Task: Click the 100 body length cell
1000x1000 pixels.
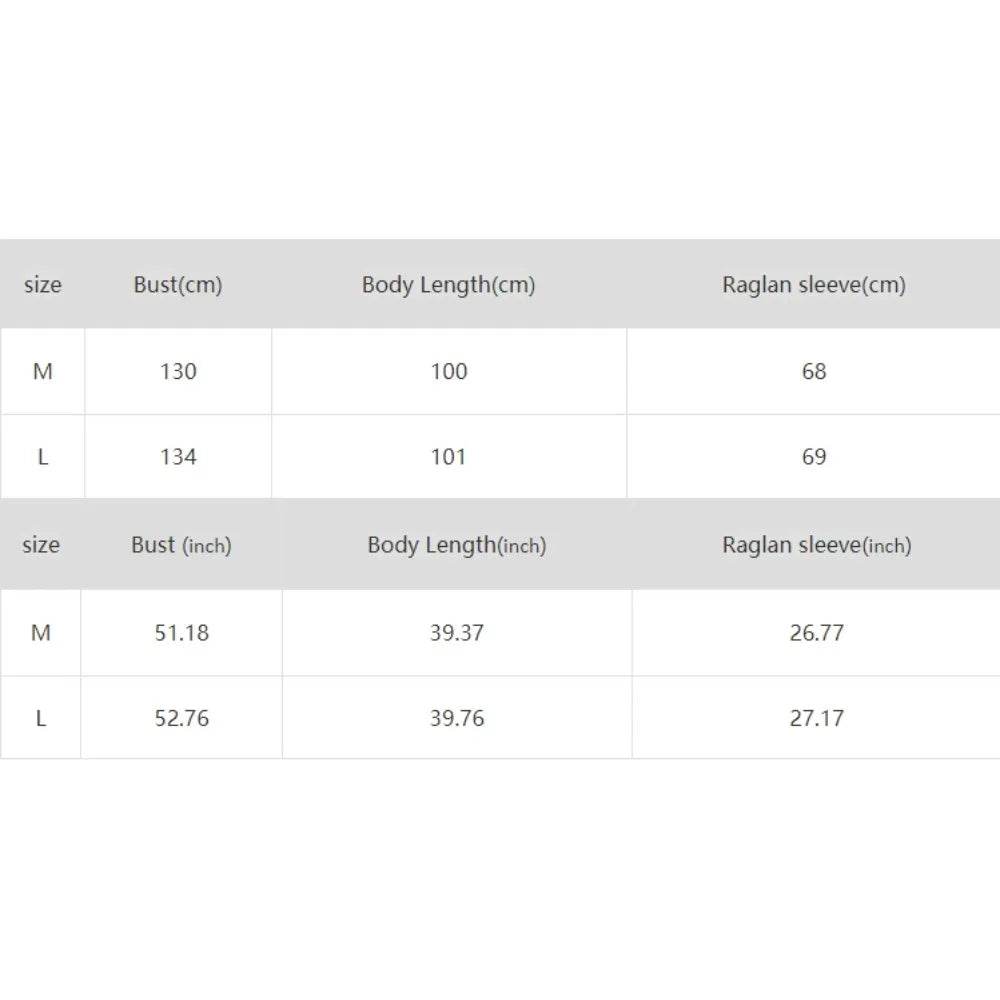Action: 449,372
